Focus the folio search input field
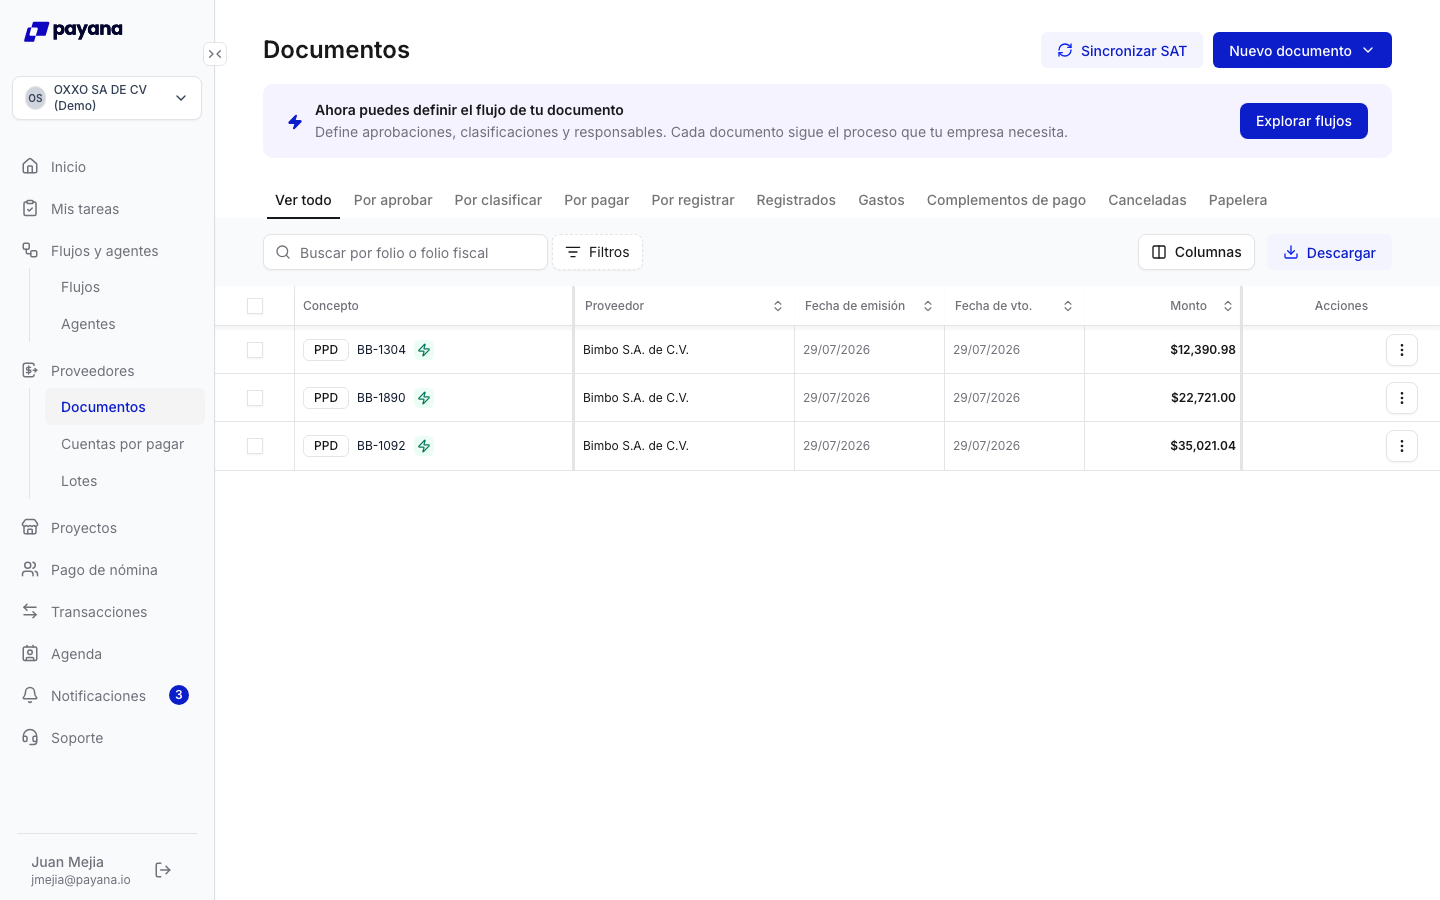Image resolution: width=1440 pixels, height=900 pixels. [405, 252]
